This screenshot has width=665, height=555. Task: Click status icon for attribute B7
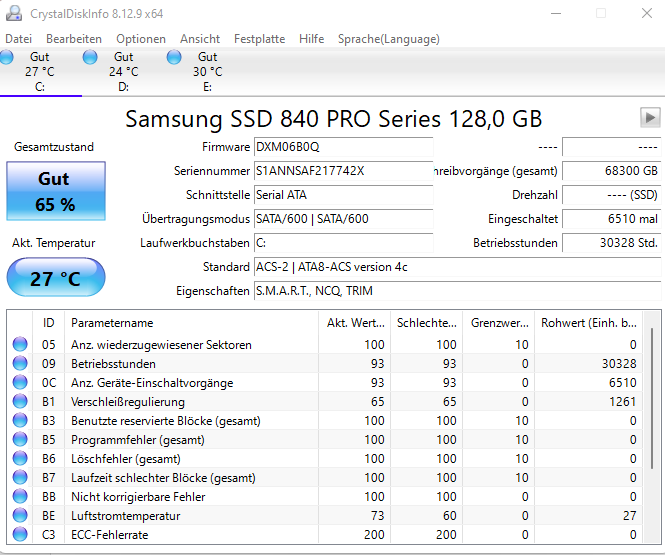point(20,477)
